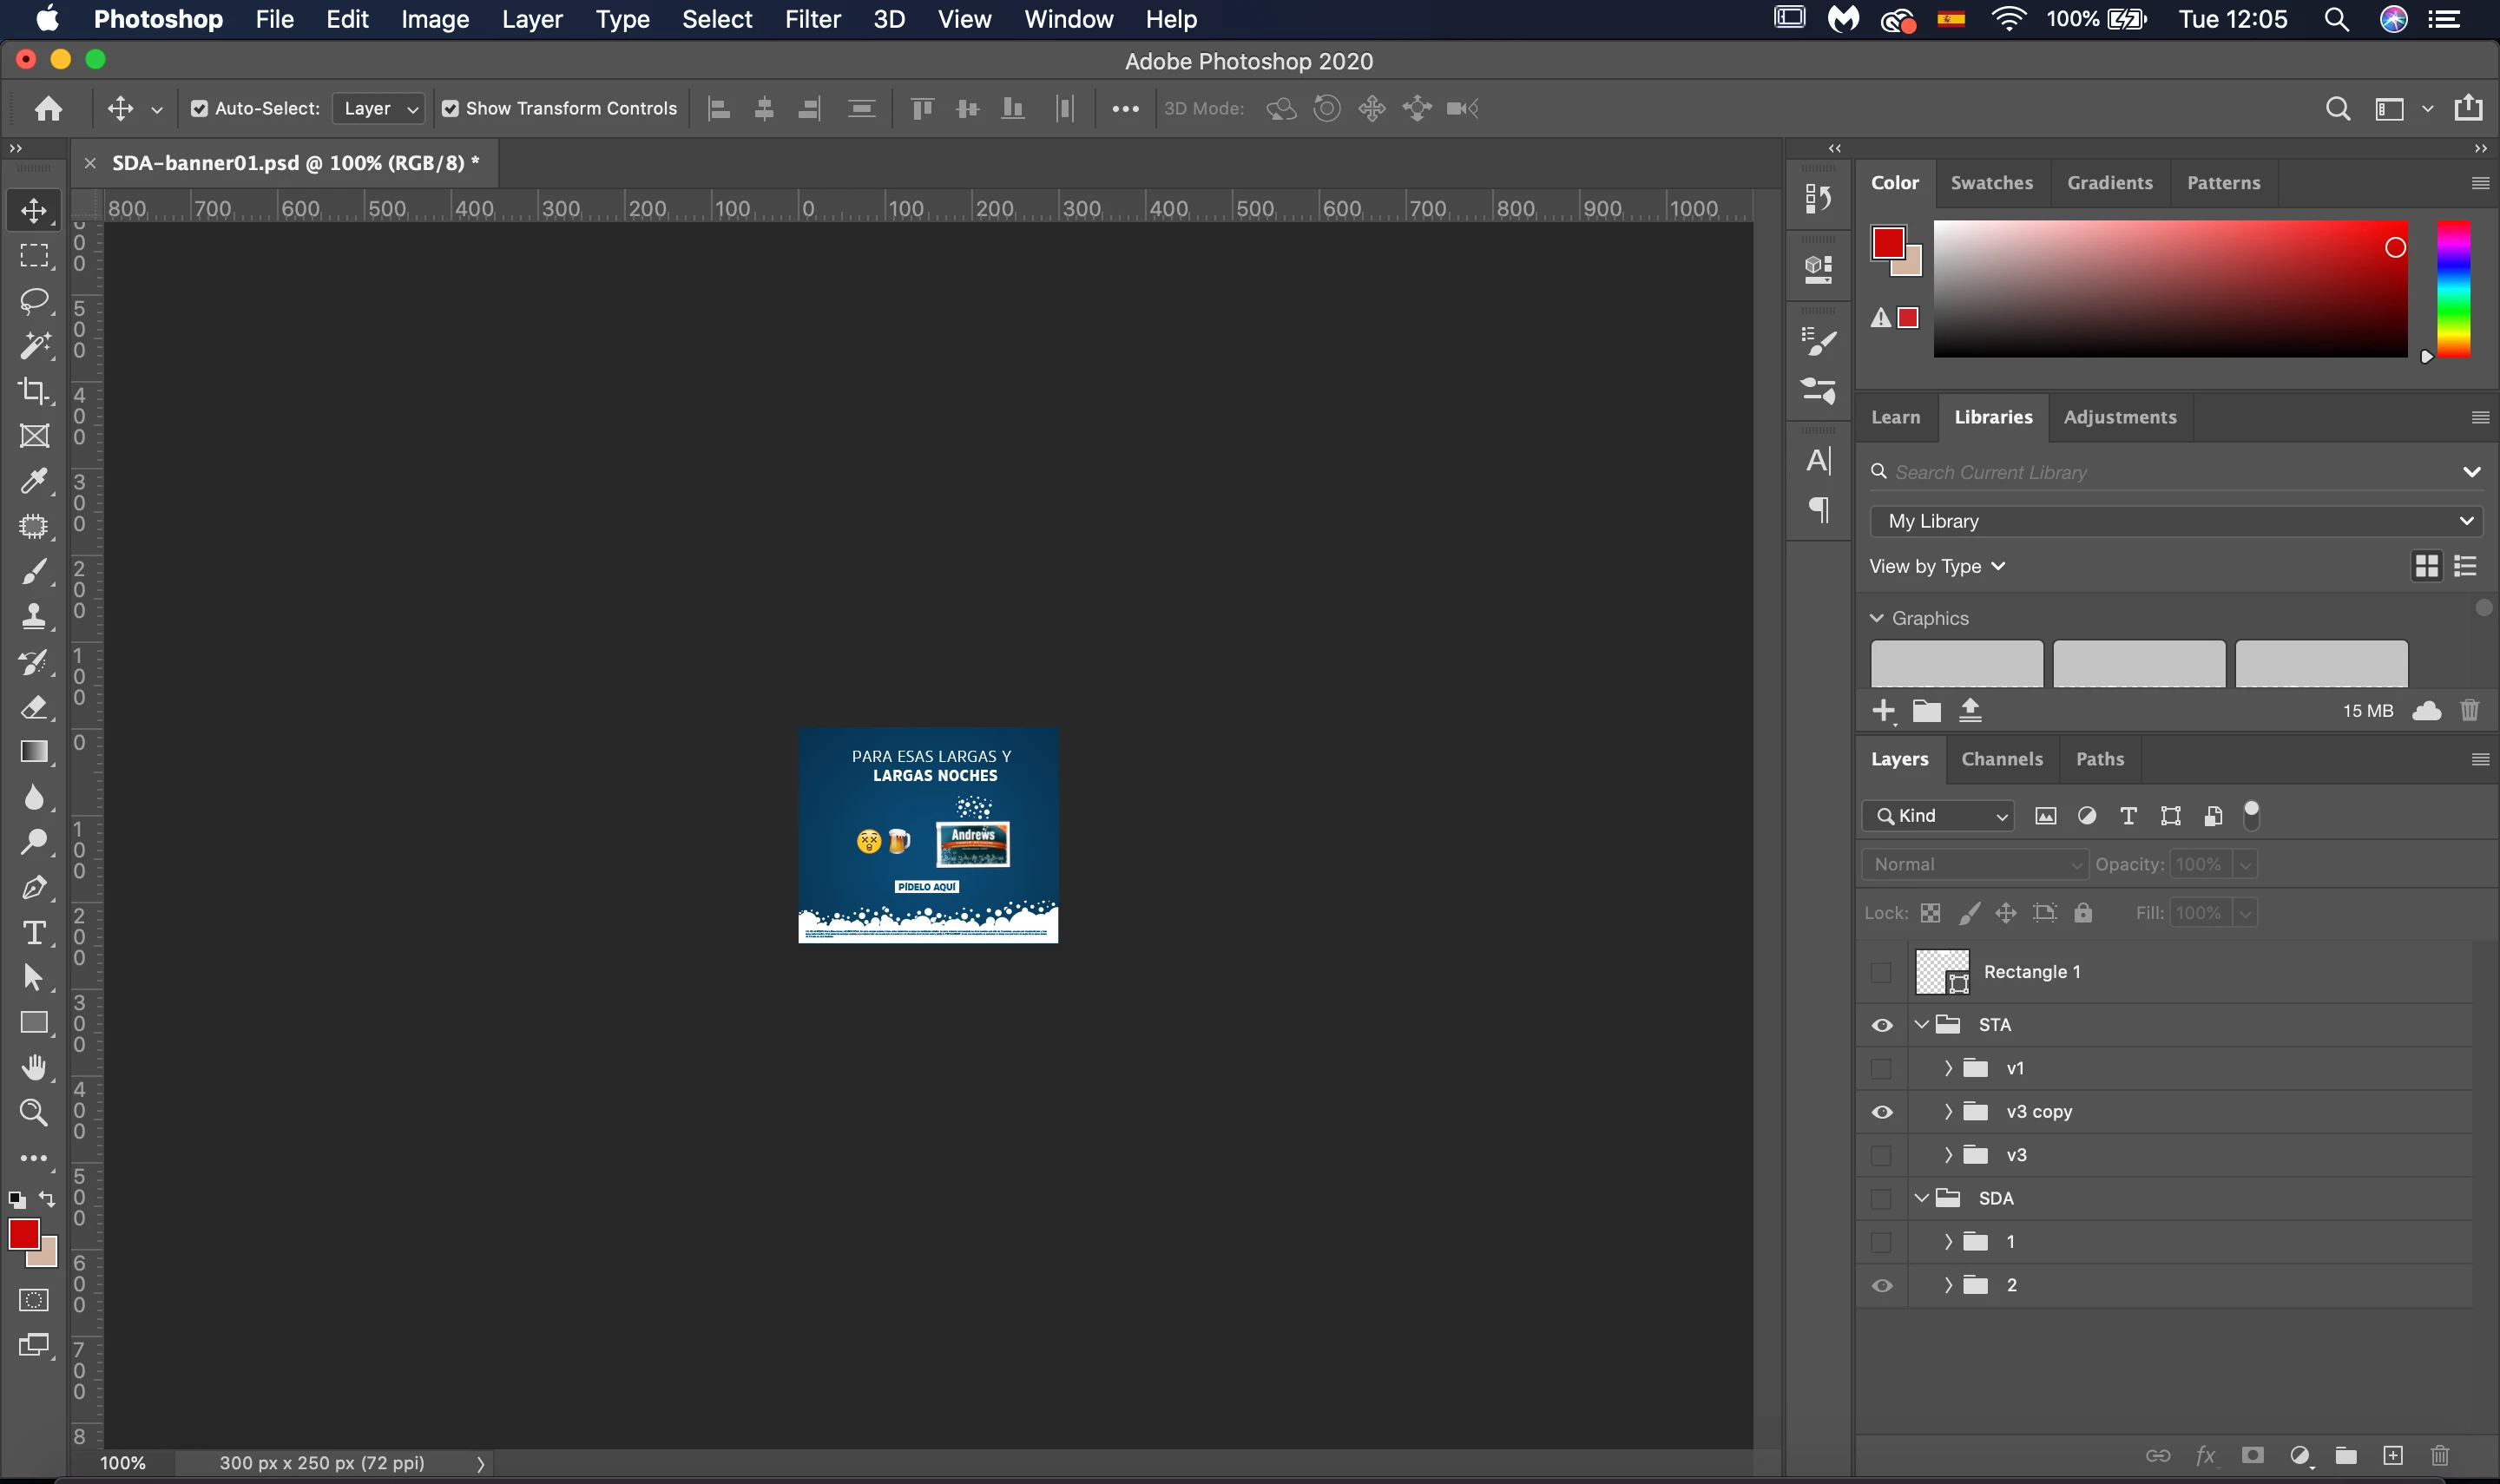
Task: Select the Horizontal Type tool
Action: point(34,933)
